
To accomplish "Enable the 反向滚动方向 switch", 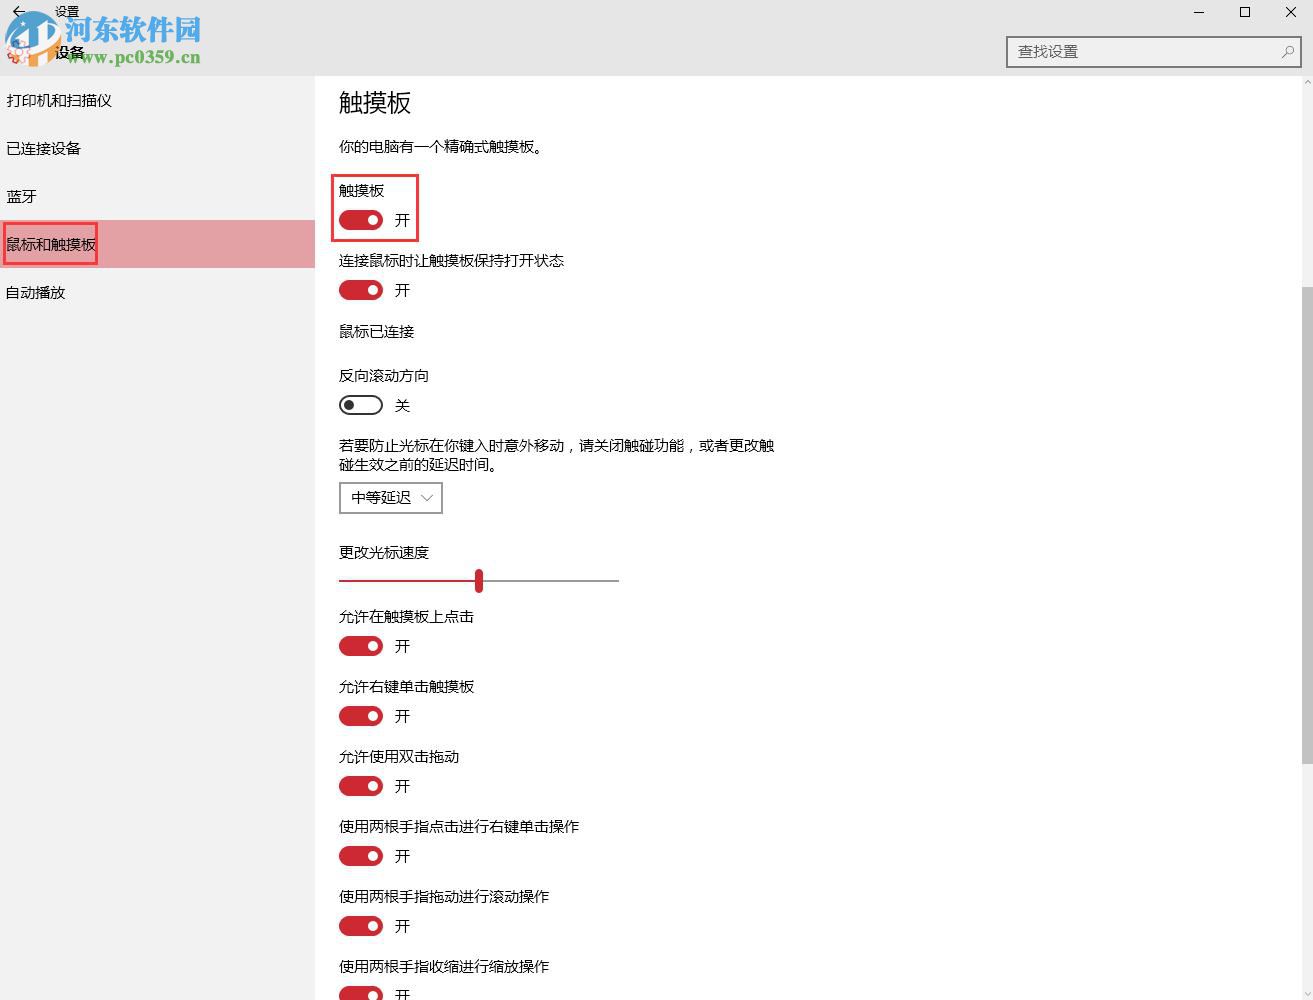I will 360,405.
